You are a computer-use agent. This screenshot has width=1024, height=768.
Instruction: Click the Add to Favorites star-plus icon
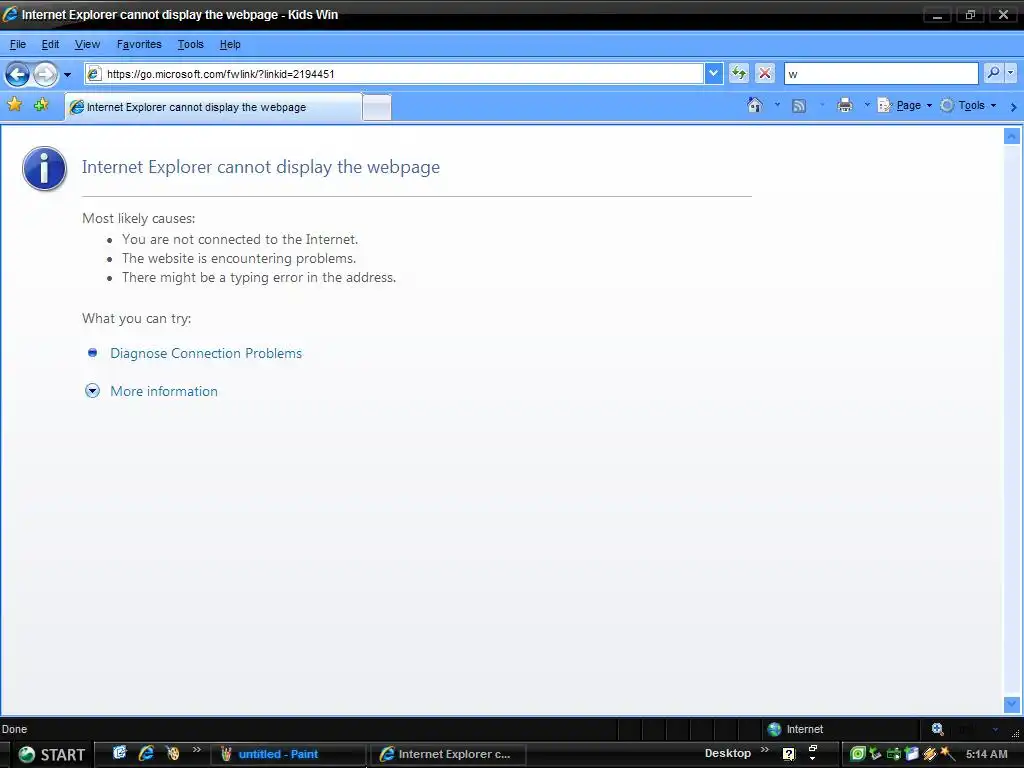41,104
